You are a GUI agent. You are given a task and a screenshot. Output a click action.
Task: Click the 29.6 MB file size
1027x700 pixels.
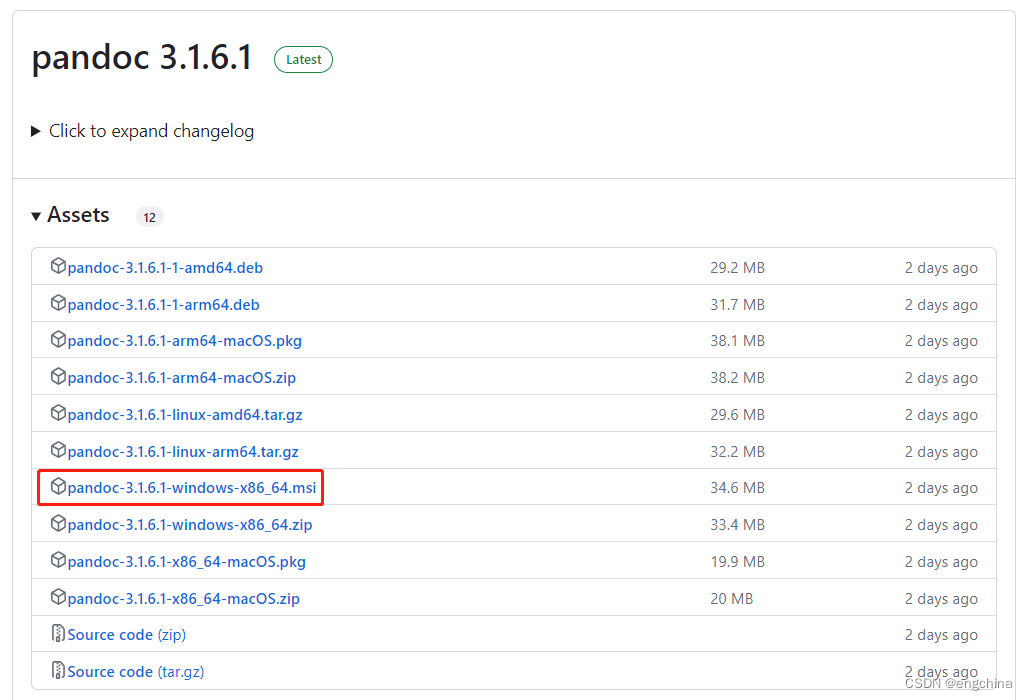click(738, 414)
